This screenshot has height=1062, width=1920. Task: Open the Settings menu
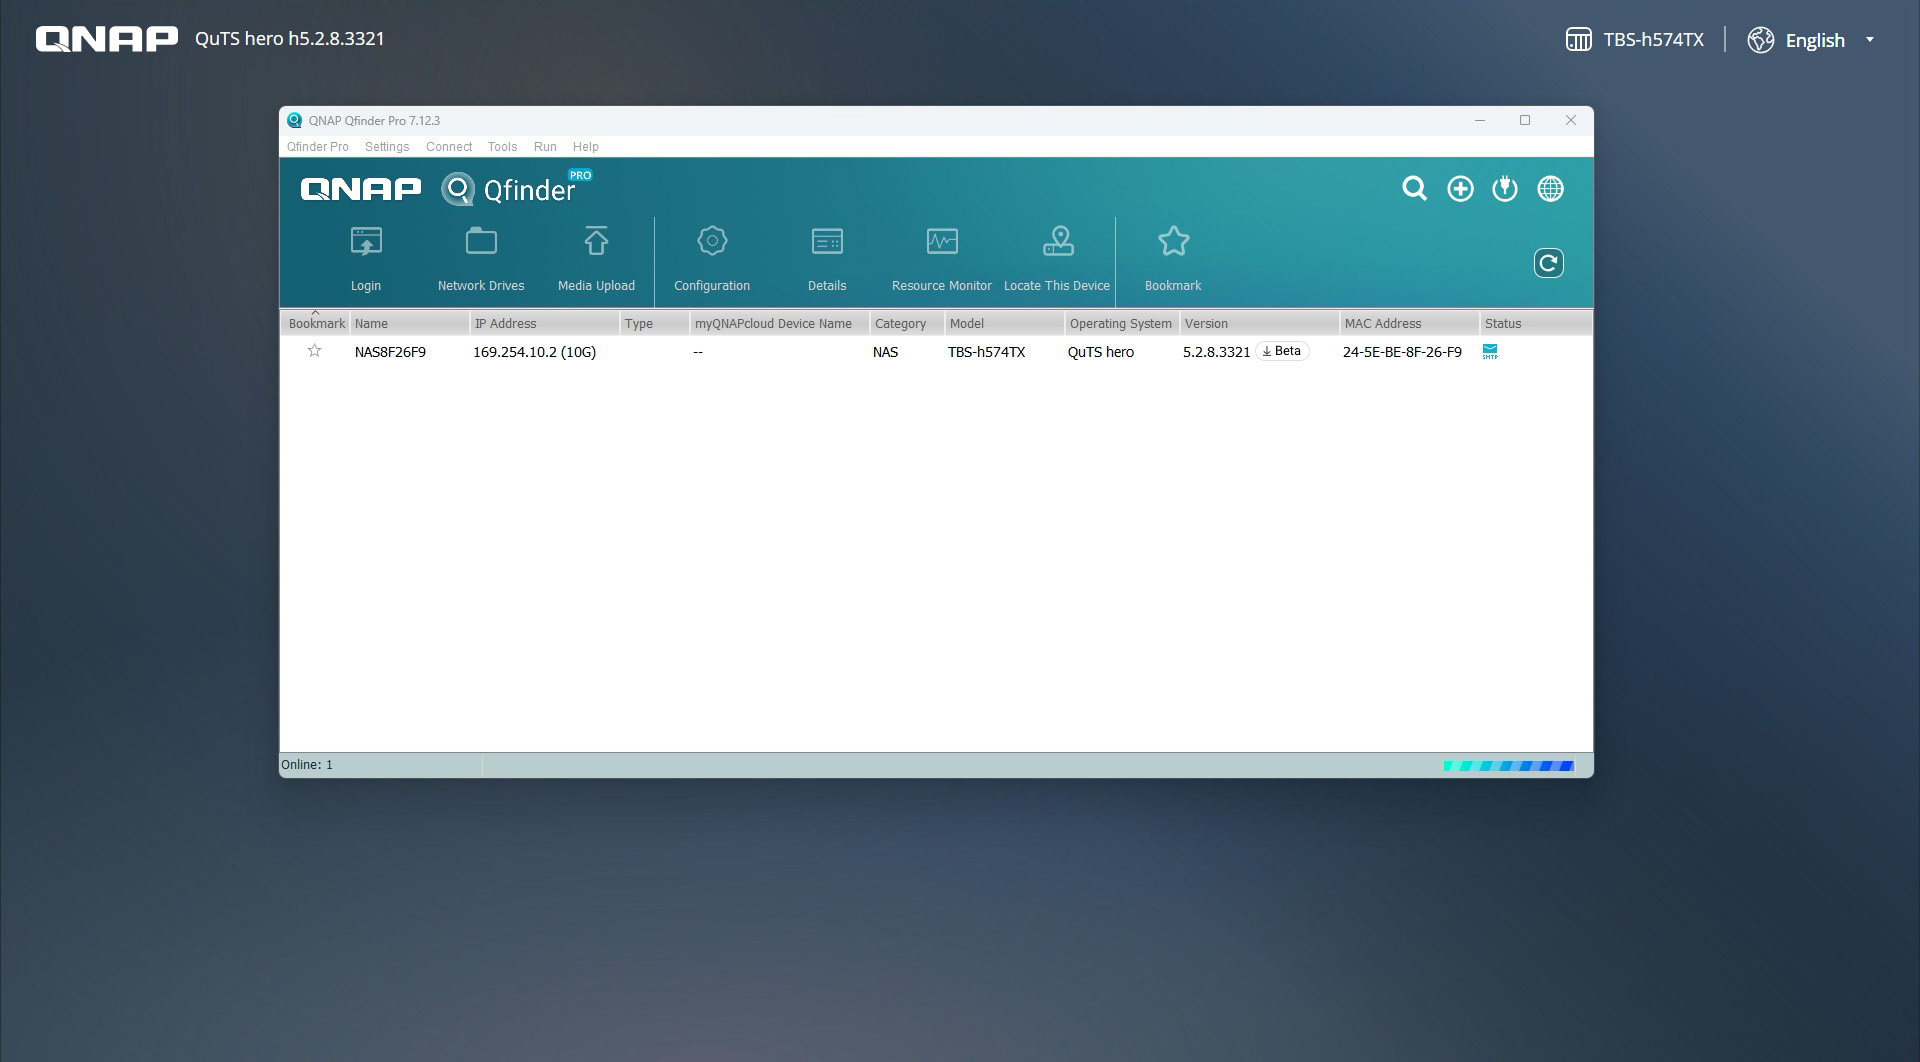coord(387,146)
